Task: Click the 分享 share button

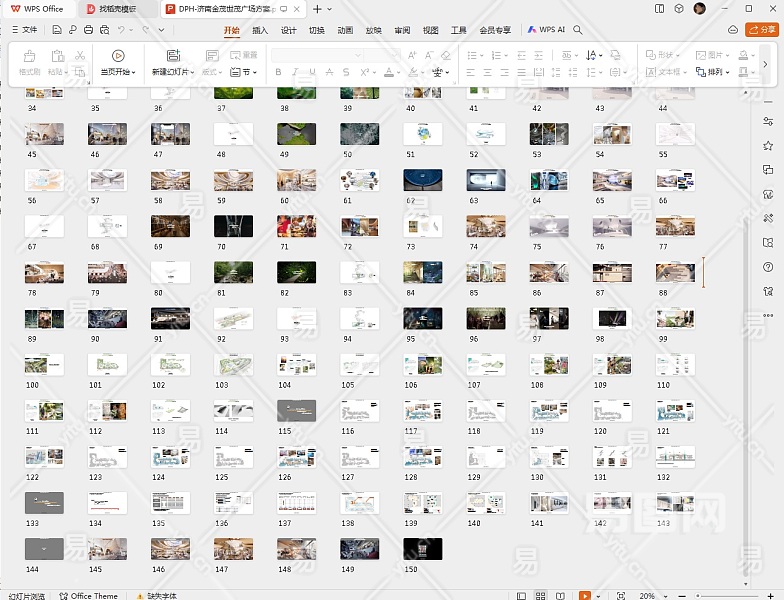Action: [x=760, y=30]
